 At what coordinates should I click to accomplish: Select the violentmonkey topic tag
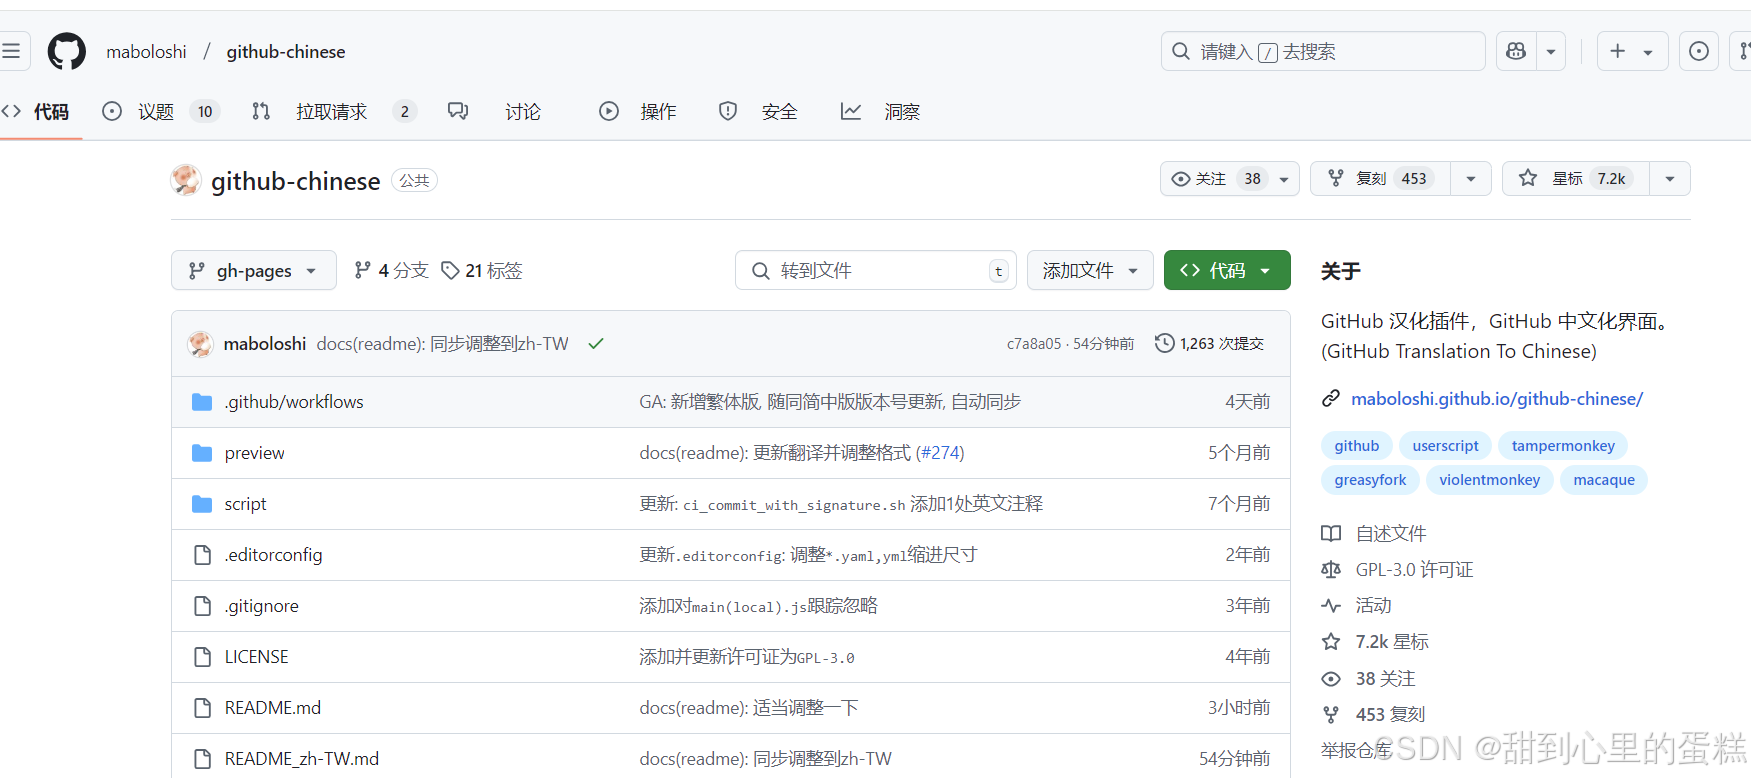[x=1490, y=480]
